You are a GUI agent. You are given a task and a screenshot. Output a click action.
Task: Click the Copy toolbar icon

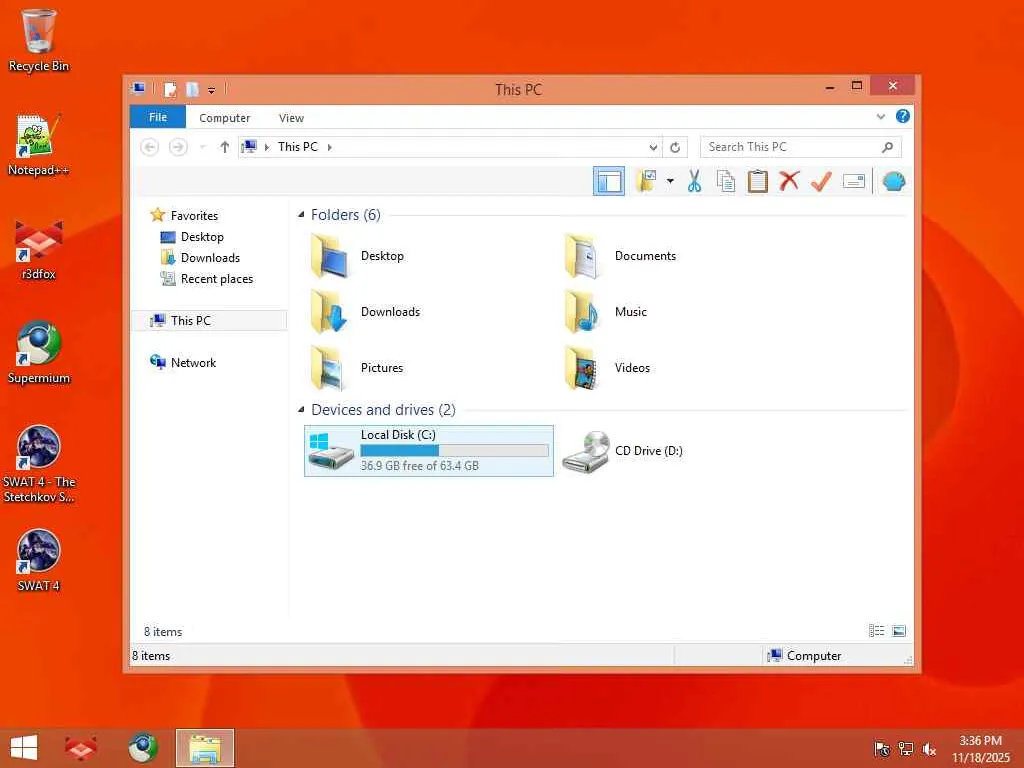(726, 182)
